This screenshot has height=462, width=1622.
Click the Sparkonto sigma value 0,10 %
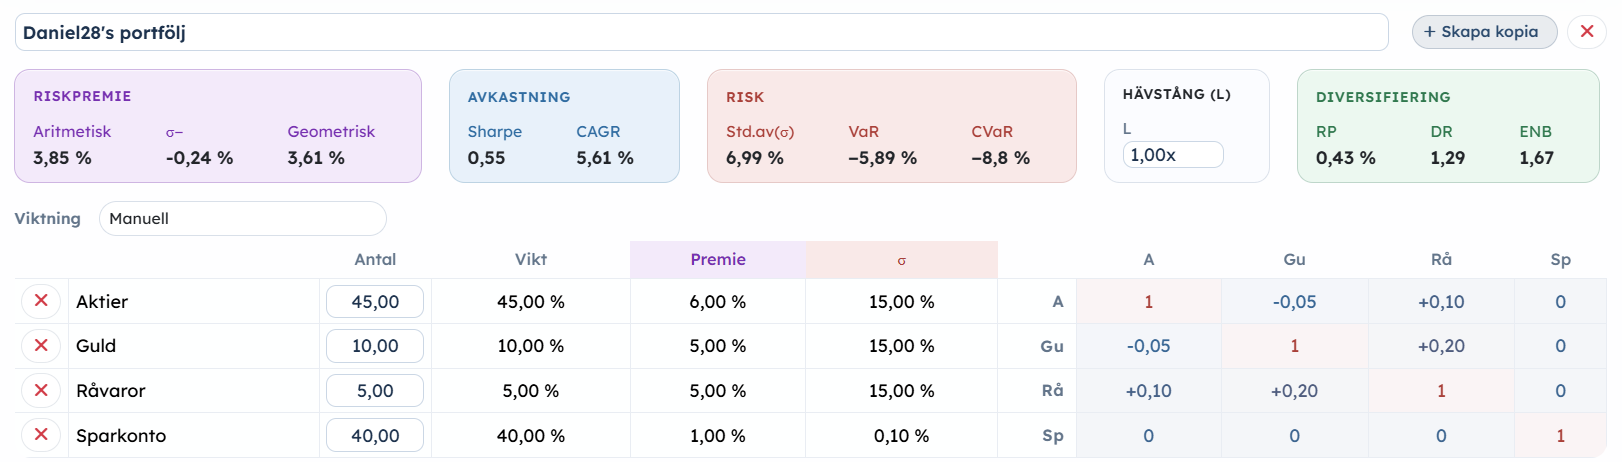click(x=901, y=436)
